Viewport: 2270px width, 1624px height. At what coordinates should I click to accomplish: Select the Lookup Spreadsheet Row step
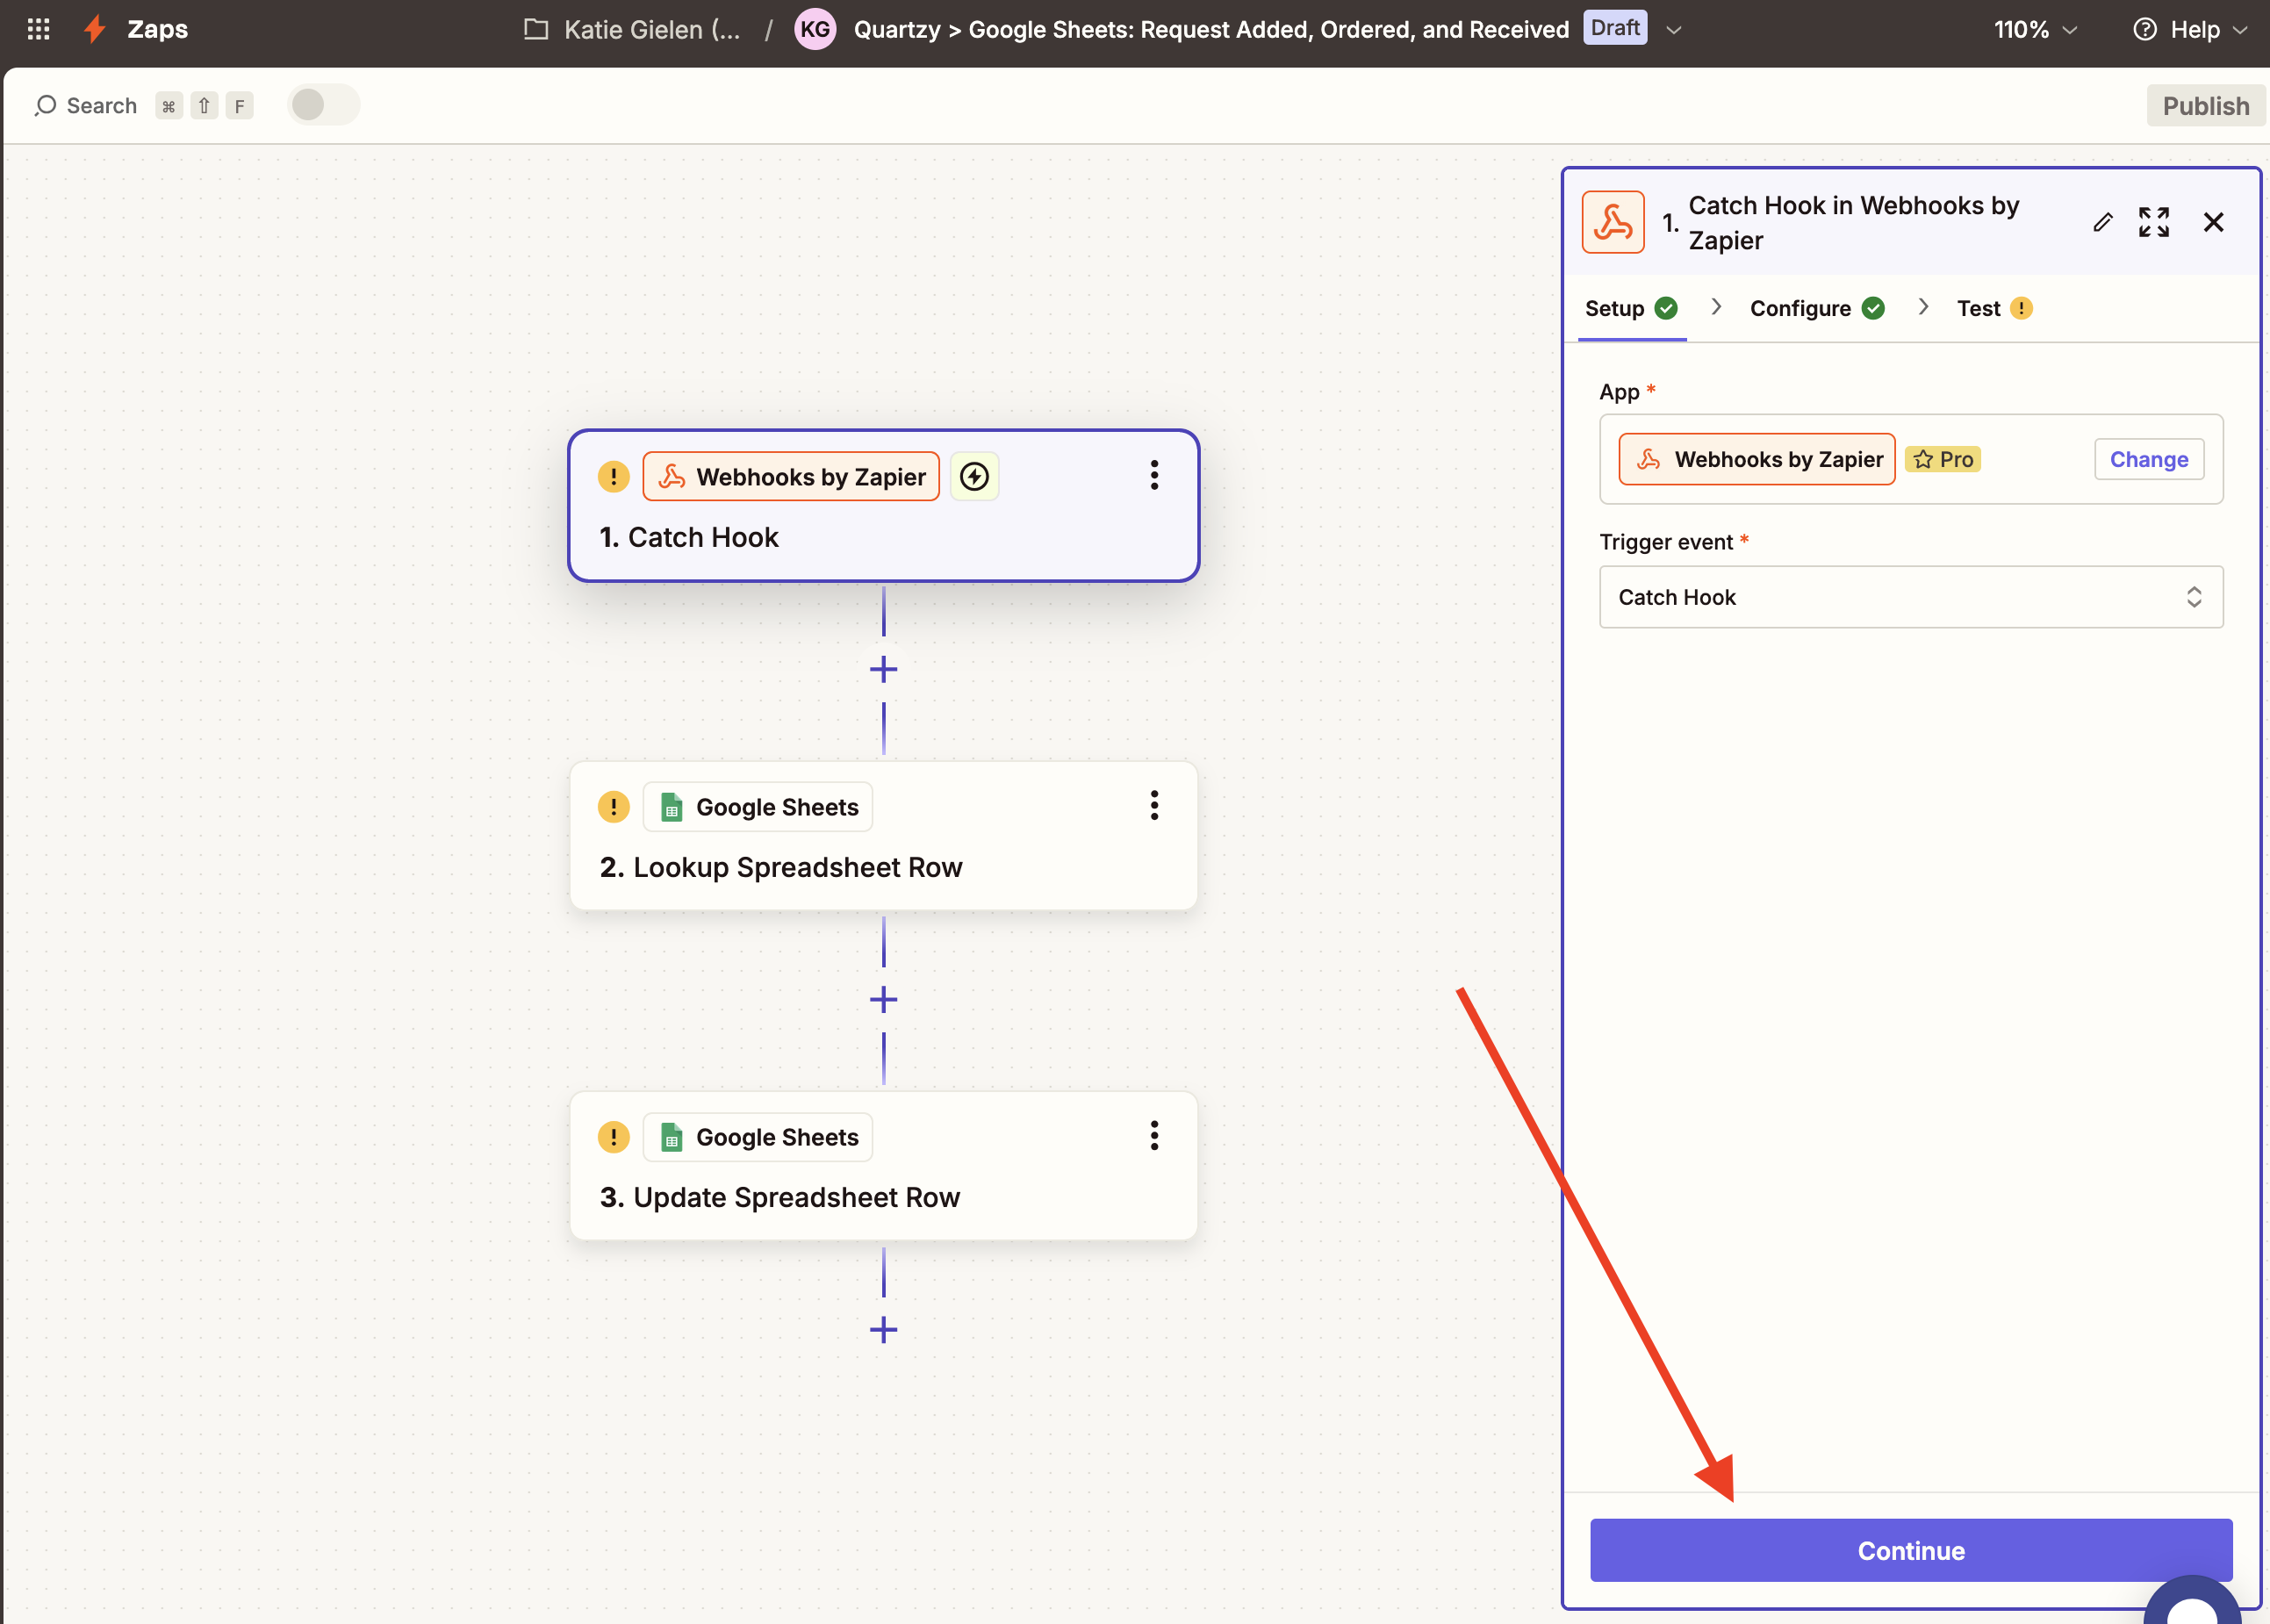(883, 836)
